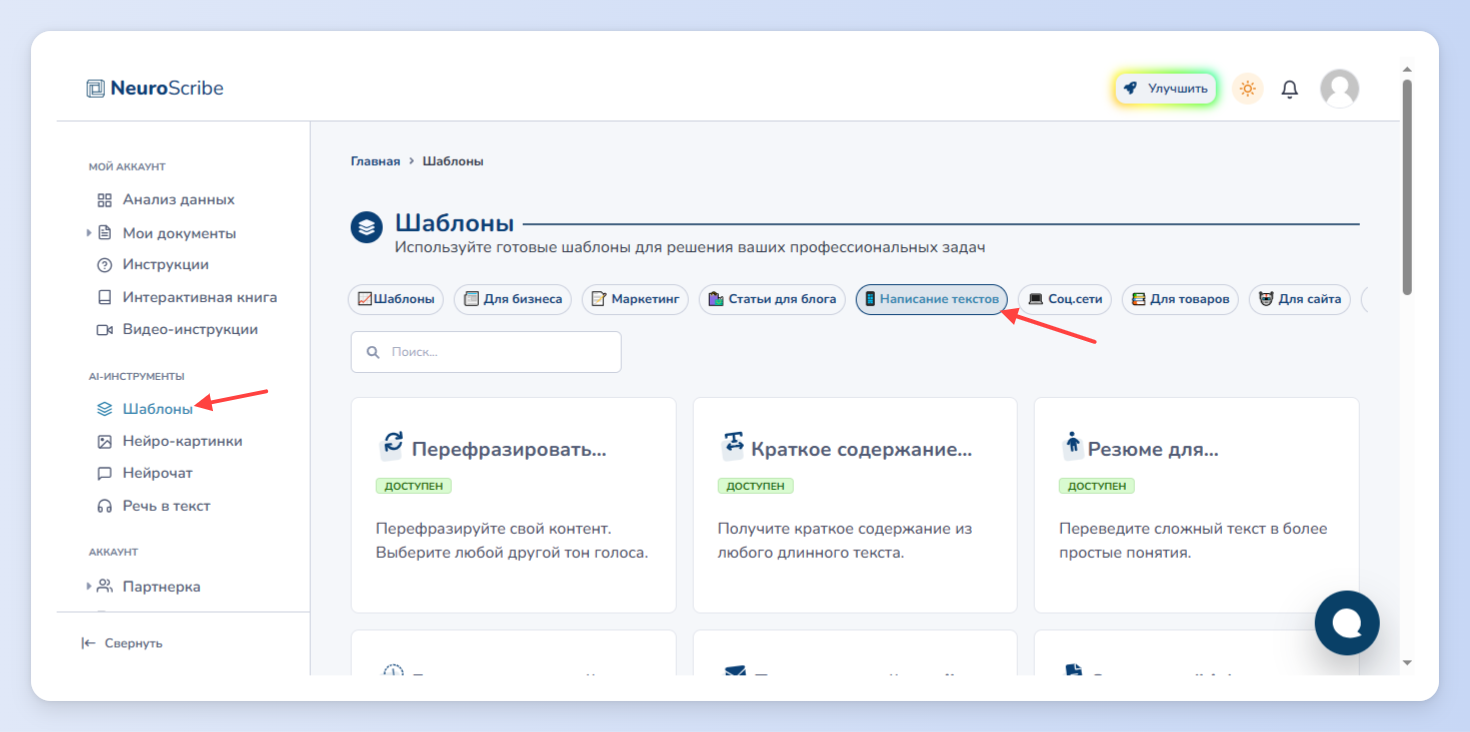
Task: Click the Резюме для person icon
Action: click(1073, 444)
